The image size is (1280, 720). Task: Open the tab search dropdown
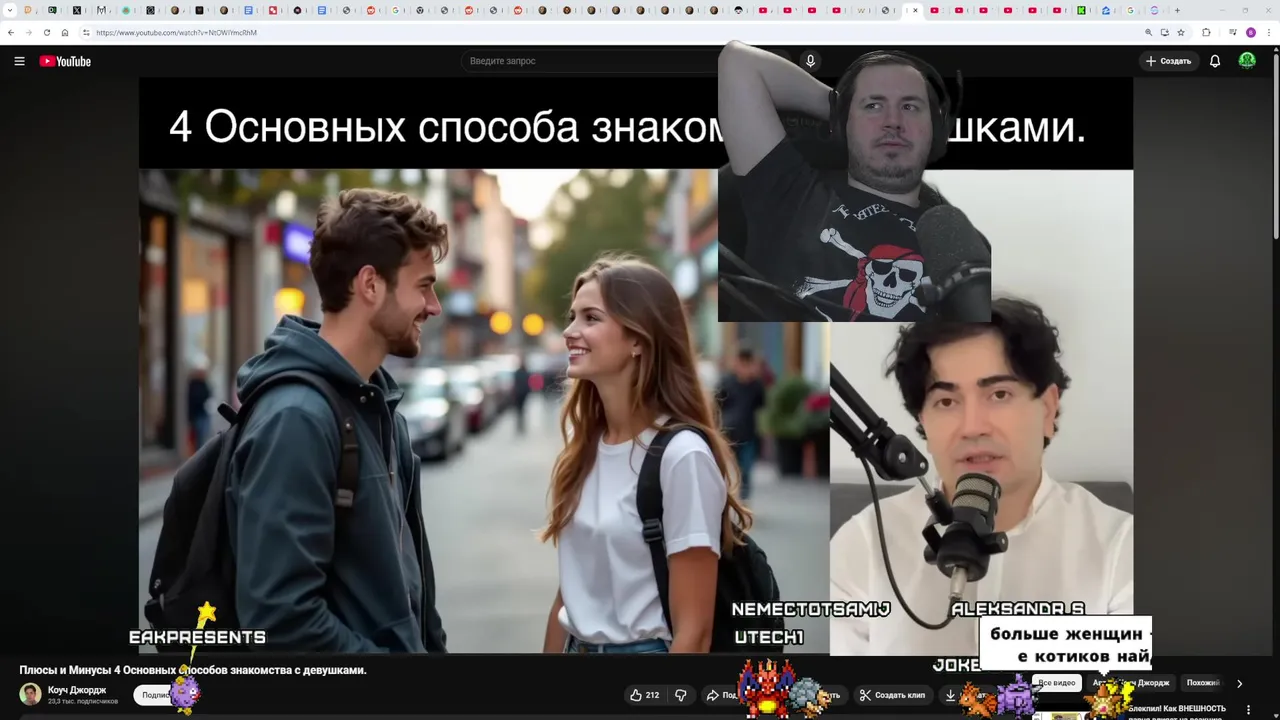(10, 10)
